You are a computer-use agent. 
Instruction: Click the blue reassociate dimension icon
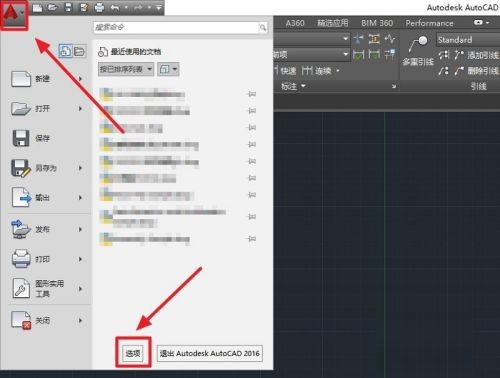click(x=390, y=54)
